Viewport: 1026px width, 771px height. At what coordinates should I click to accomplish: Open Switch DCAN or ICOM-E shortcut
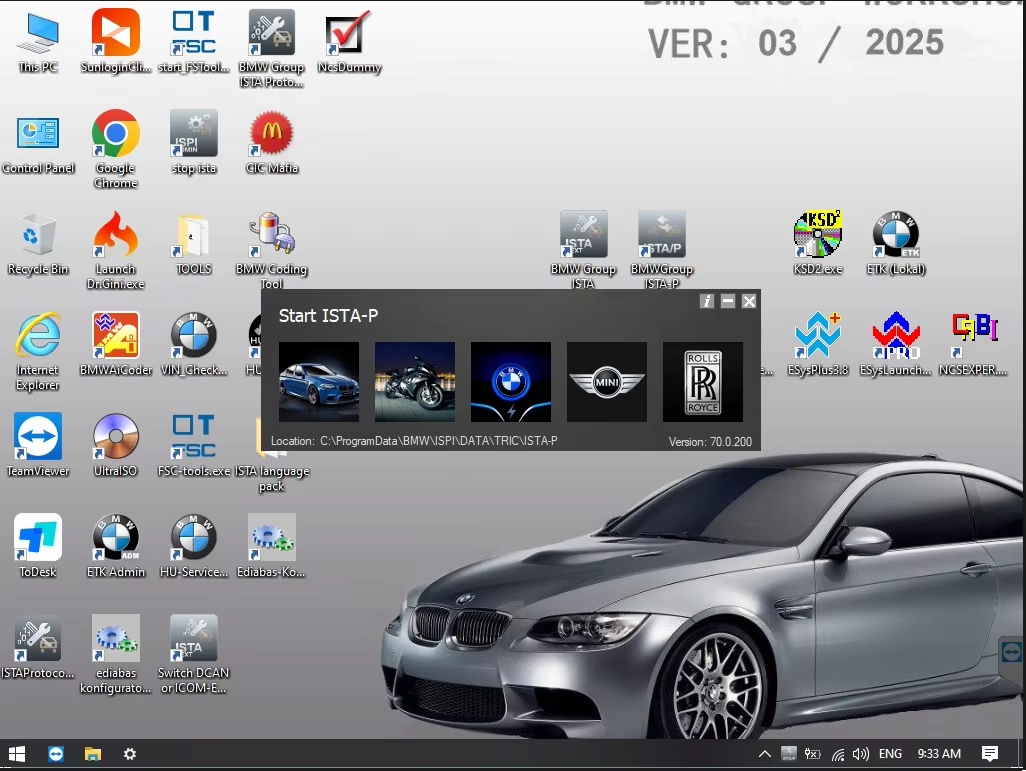[194, 654]
